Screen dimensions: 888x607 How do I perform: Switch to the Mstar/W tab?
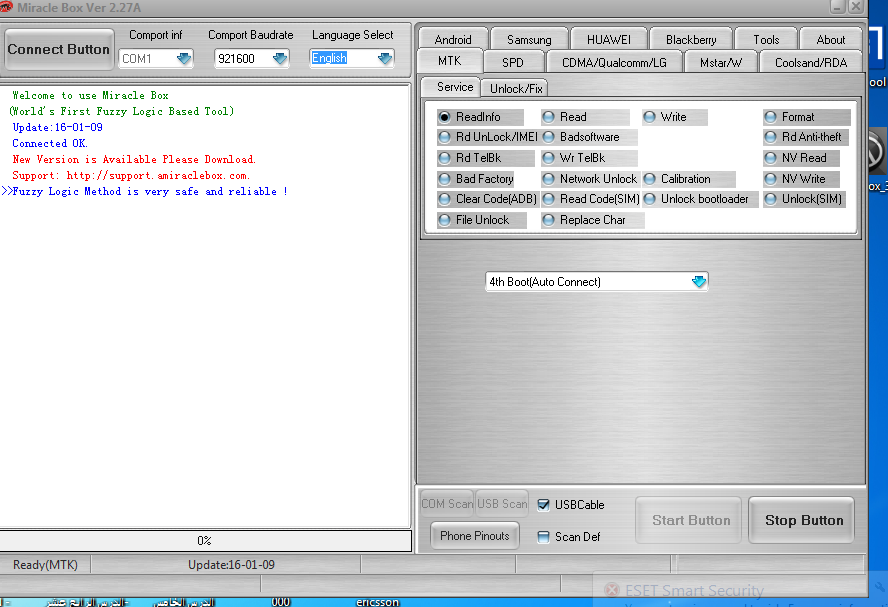point(721,62)
